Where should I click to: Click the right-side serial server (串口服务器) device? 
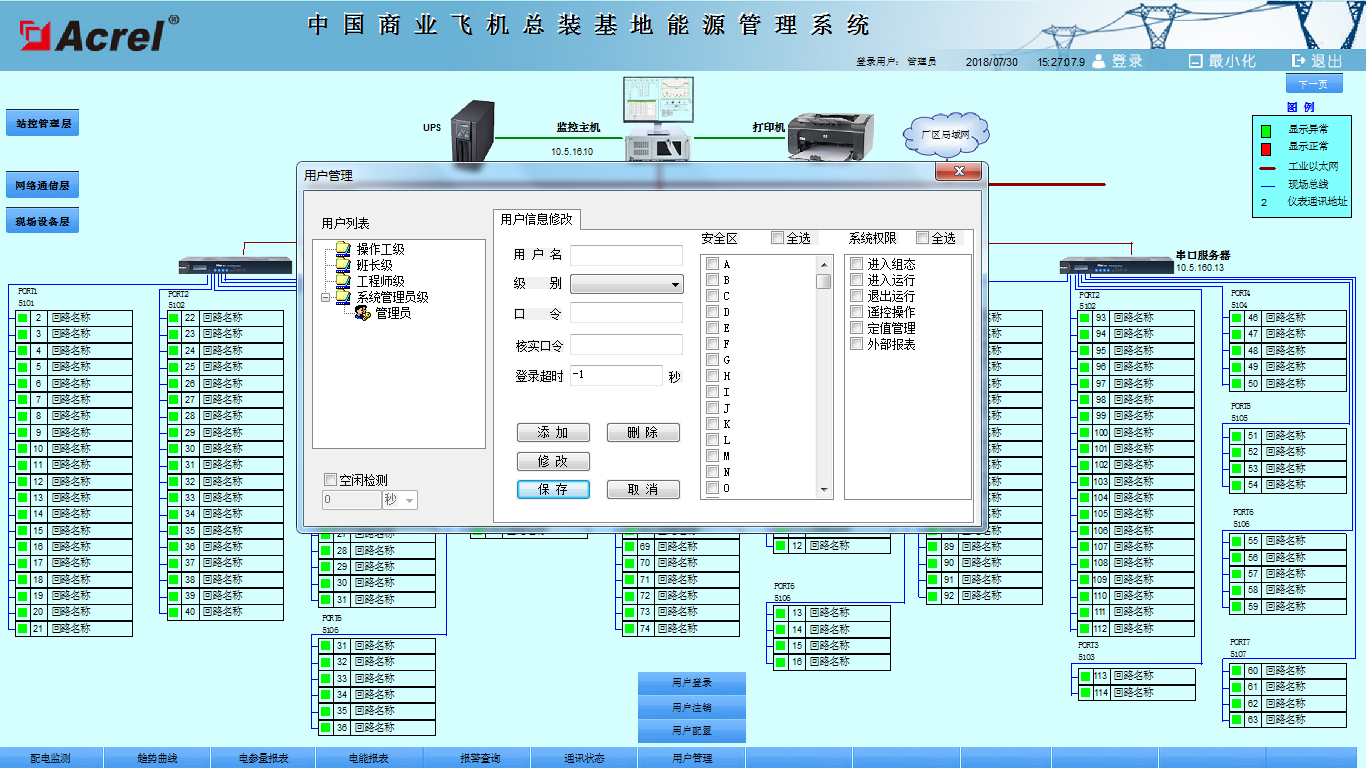[x=1116, y=266]
